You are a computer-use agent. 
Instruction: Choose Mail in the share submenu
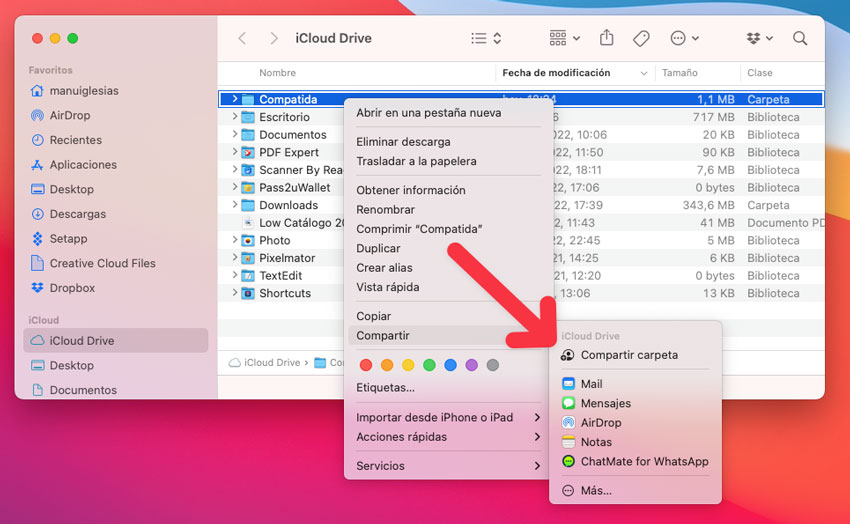pyautogui.click(x=591, y=384)
